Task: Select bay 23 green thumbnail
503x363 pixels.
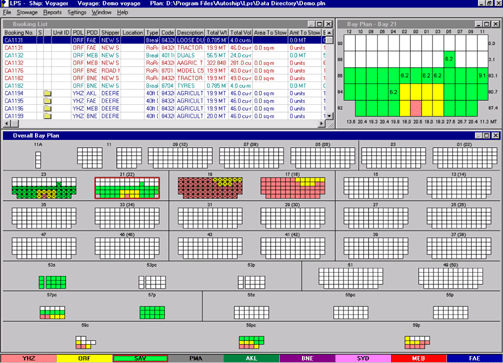Action: point(44,188)
